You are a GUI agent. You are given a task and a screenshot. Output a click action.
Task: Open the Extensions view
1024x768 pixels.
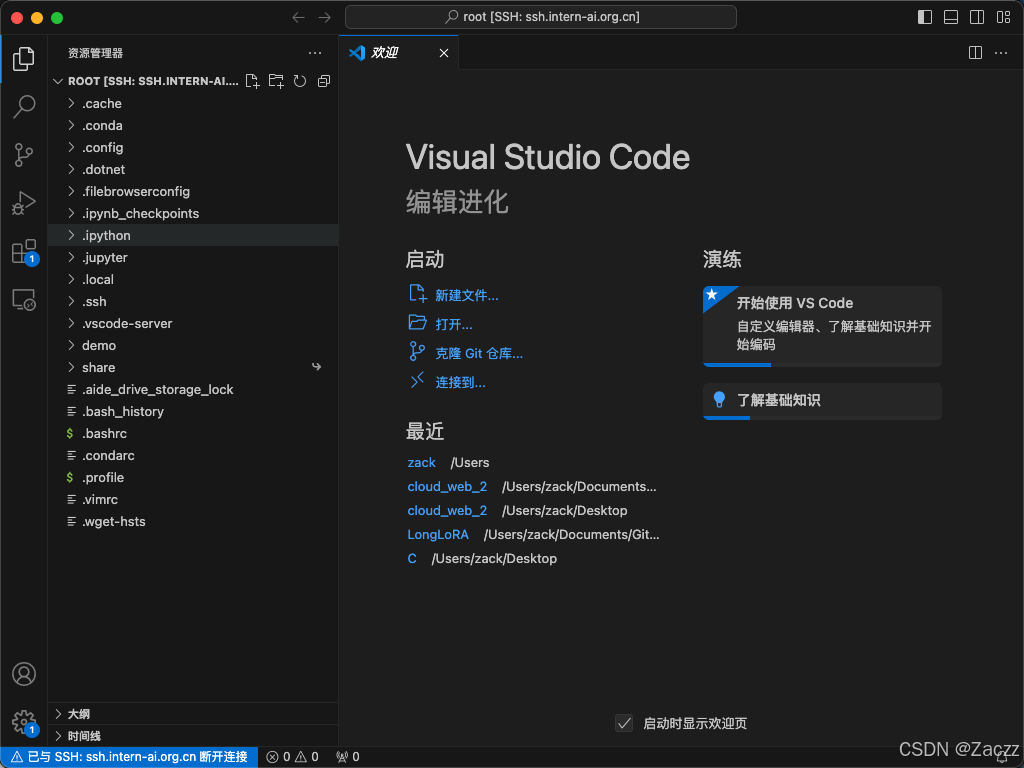click(24, 251)
